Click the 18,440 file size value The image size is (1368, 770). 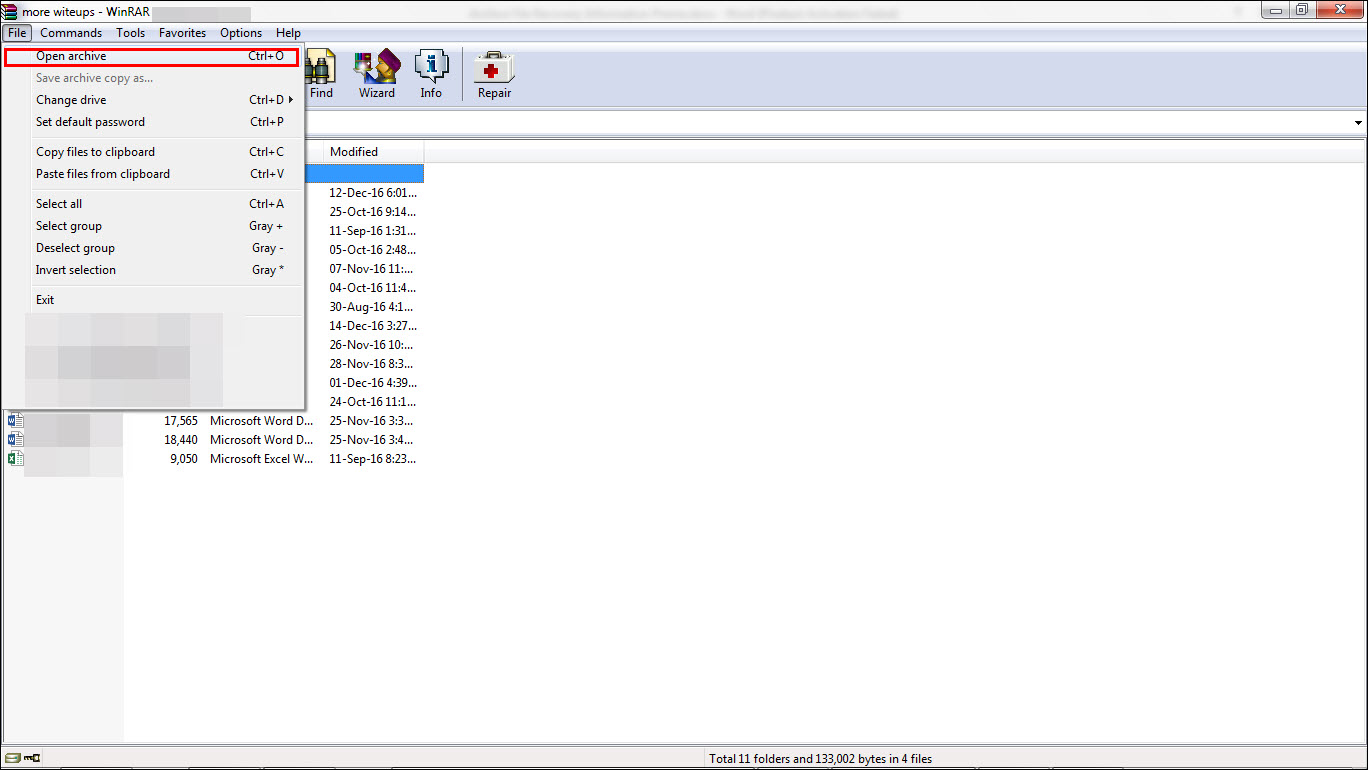[x=181, y=440]
